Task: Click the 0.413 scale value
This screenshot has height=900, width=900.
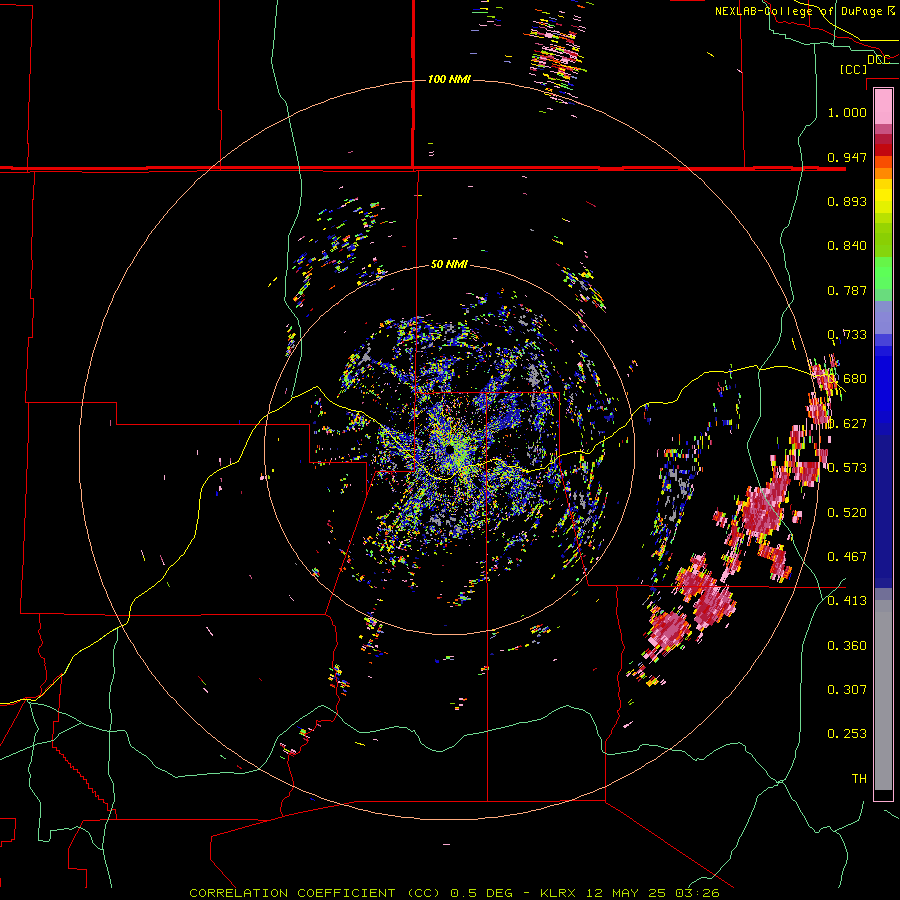Action: pyautogui.click(x=847, y=601)
